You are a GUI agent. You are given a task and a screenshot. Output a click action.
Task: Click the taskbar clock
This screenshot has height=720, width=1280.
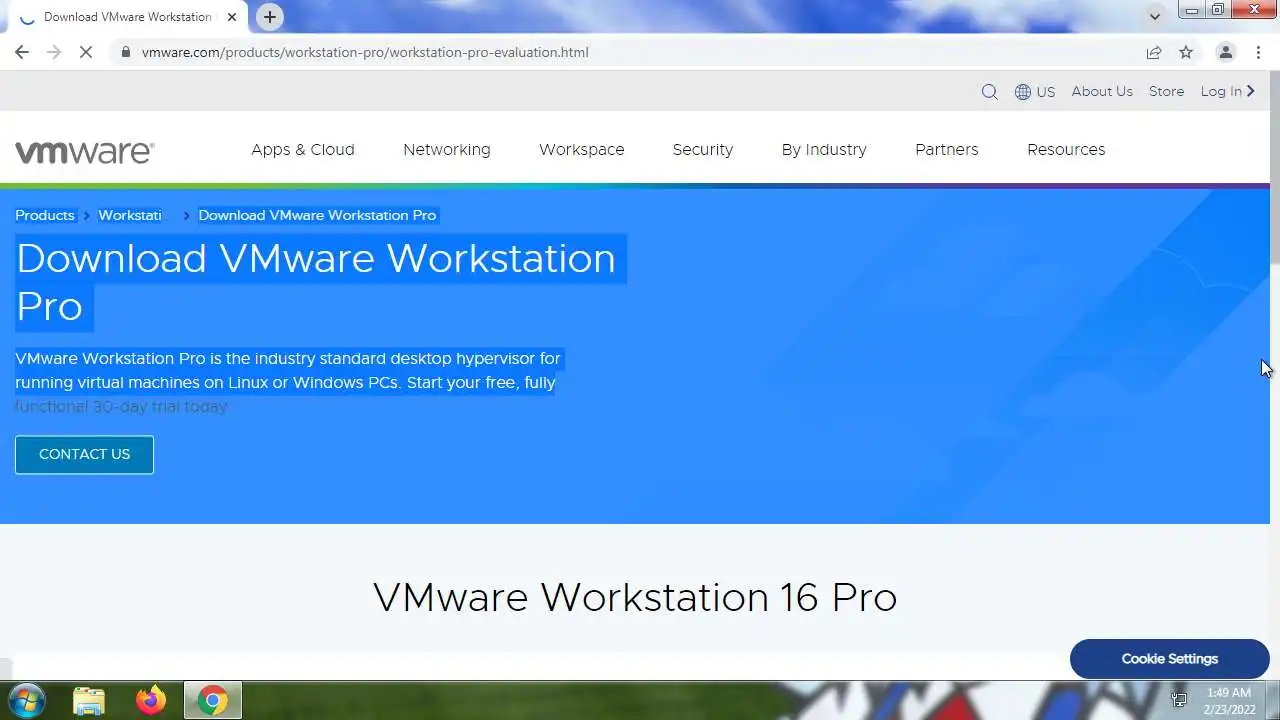tap(1229, 701)
